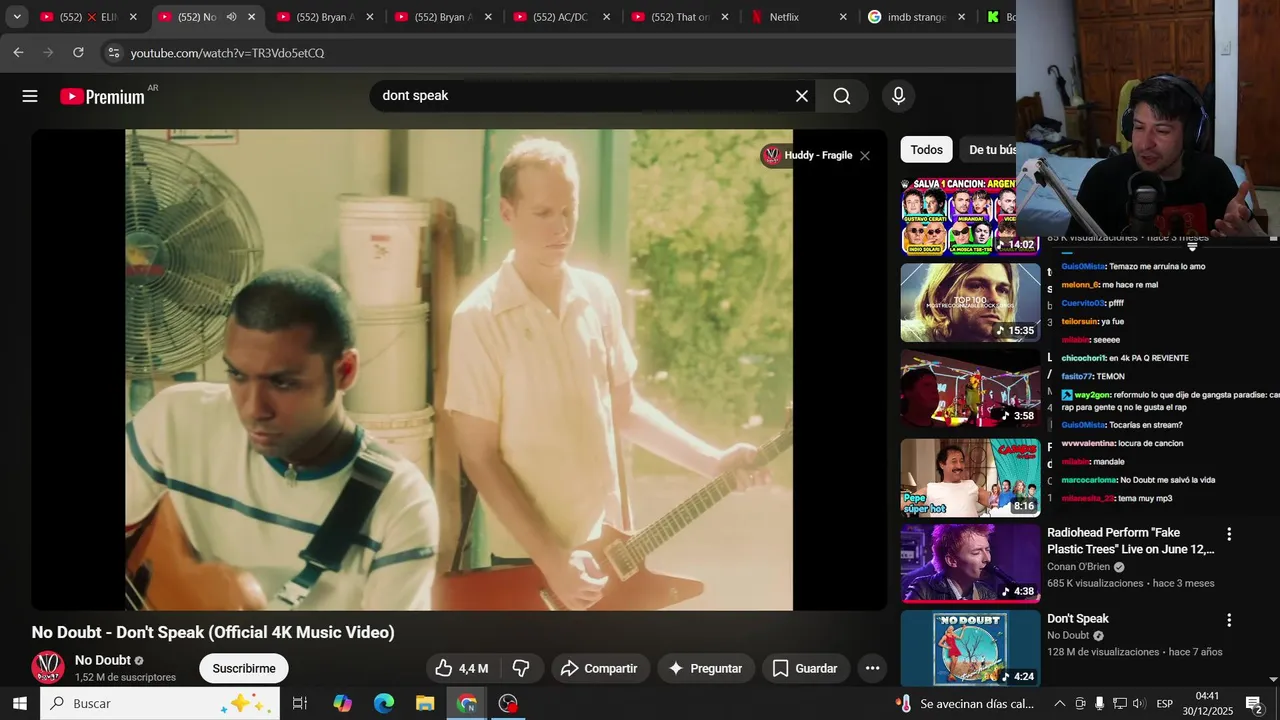
Task: Open the Windows Start menu
Action: click(x=19, y=703)
